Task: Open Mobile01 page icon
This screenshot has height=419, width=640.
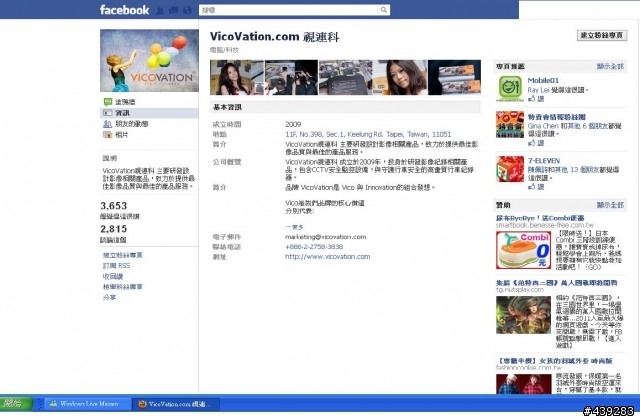Action: pos(510,88)
